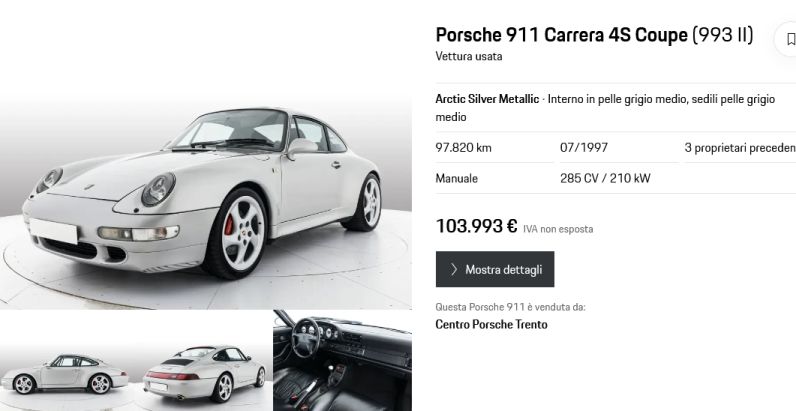796x411 pixels.
Task: Visit the Centro Porsche Trento dealer link
Action: pos(491,325)
